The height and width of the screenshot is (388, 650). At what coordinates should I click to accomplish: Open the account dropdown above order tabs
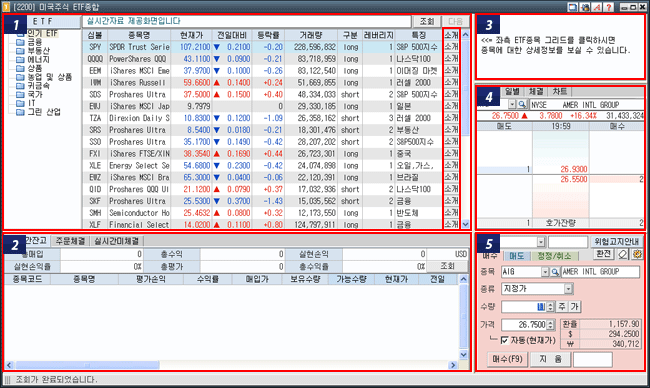pyautogui.click(x=541, y=242)
